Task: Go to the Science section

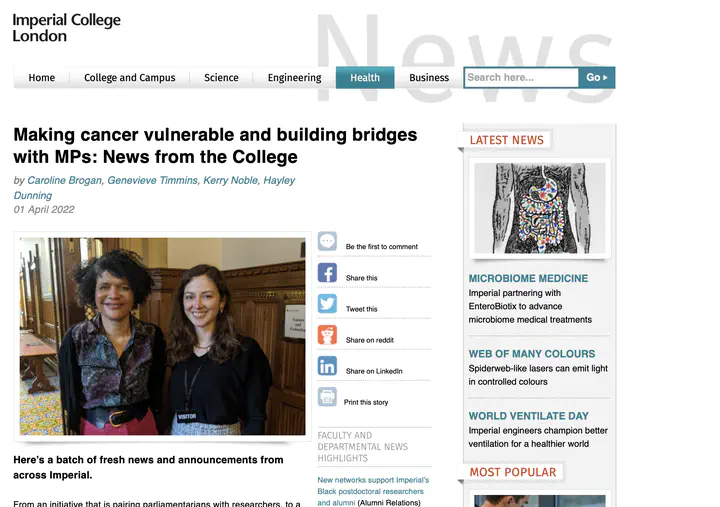Action: coord(221,78)
